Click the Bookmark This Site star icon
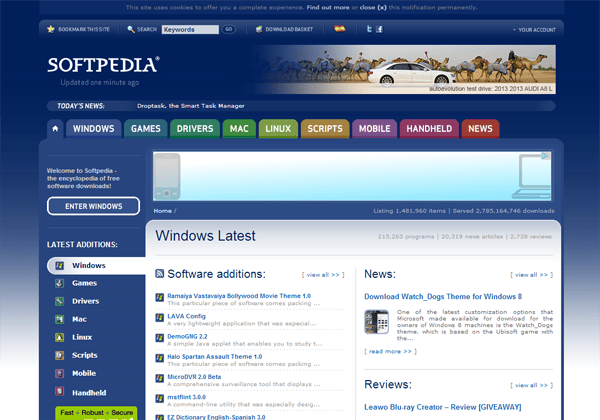Viewport: 600px width, 420px height. 51,29
